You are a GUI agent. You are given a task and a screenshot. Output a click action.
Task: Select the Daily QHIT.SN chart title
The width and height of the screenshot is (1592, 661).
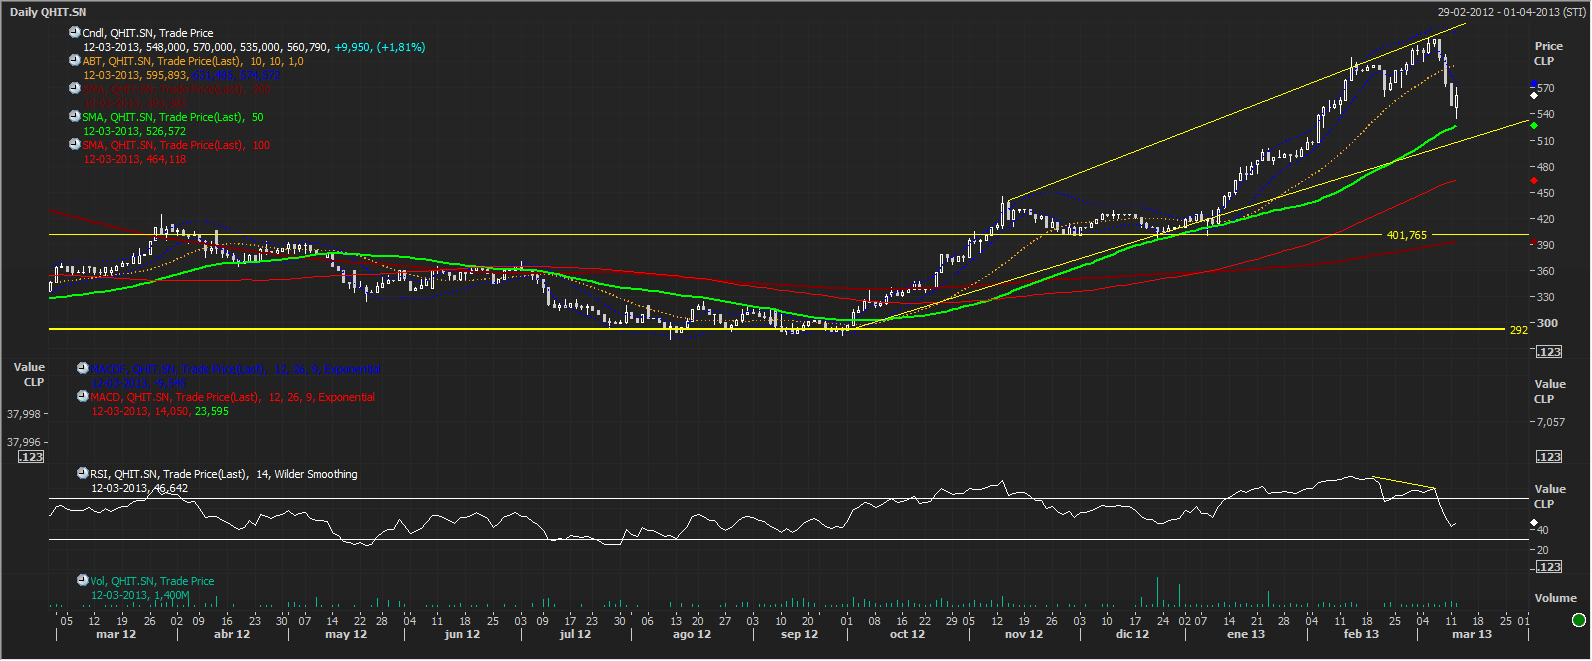tap(48, 12)
